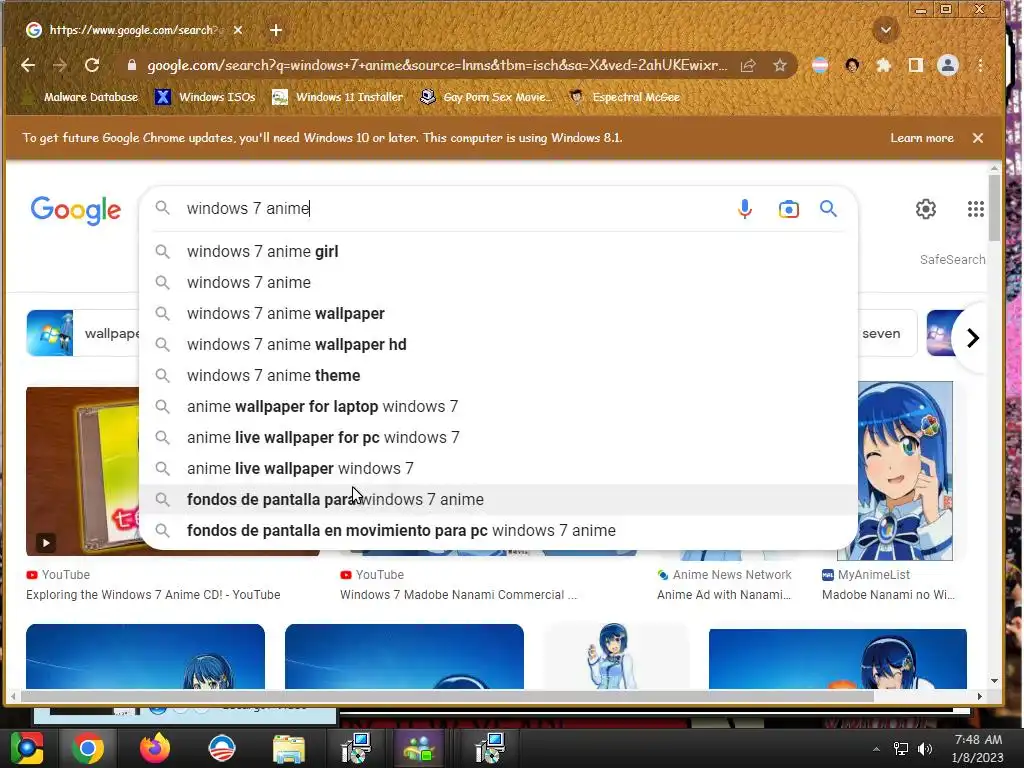Open Anime News Network result title
1024x768 pixels.
pyautogui.click(x=724, y=595)
